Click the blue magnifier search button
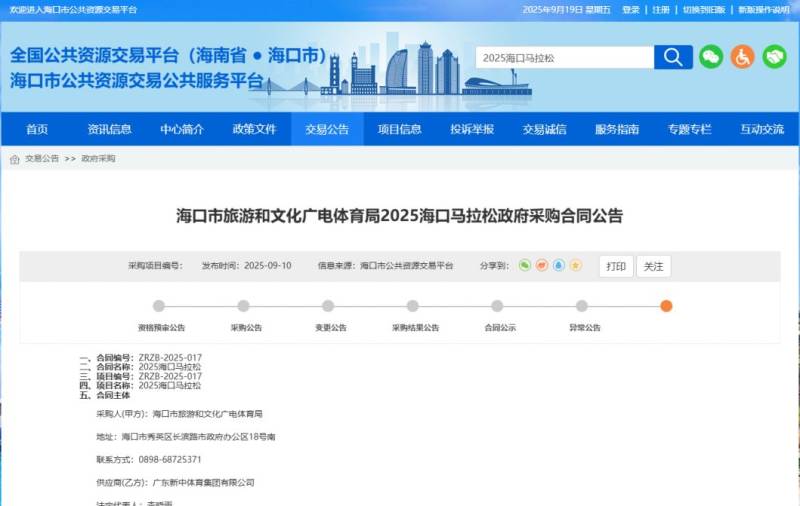Image resolution: width=800 pixels, height=506 pixels. [x=673, y=57]
